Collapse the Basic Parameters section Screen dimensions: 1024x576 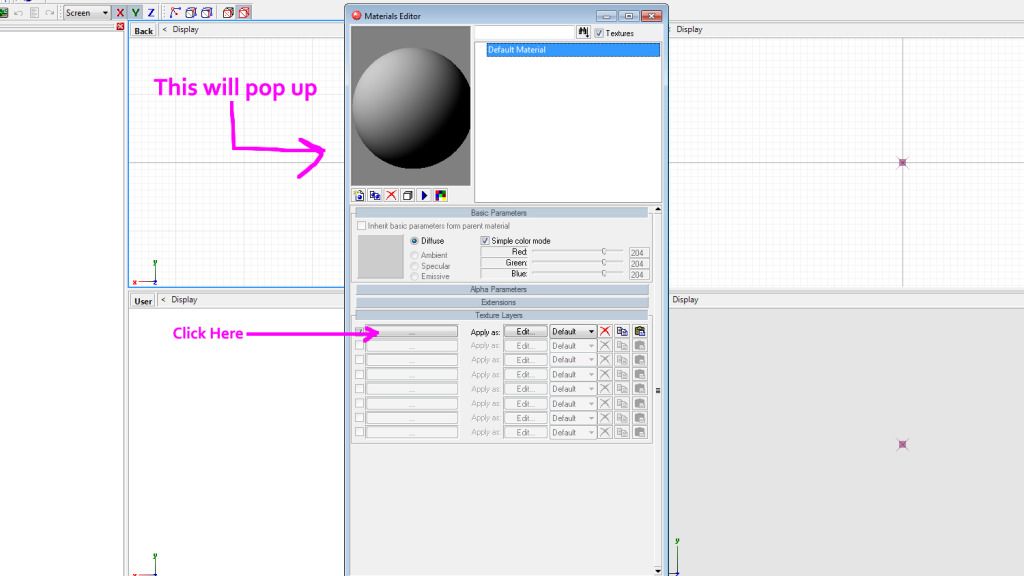[501, 213]
